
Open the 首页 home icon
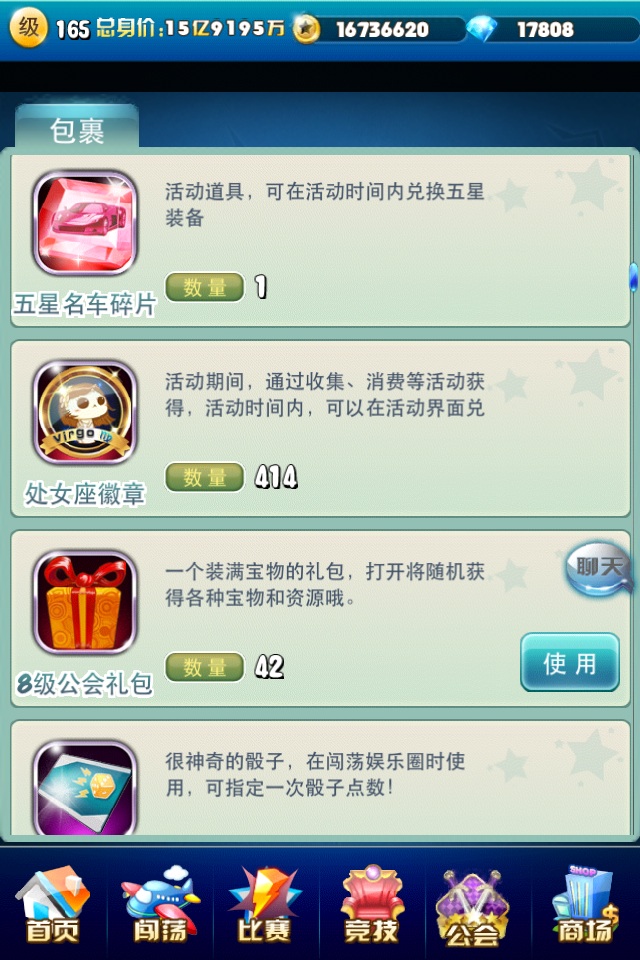pos(53,905)
